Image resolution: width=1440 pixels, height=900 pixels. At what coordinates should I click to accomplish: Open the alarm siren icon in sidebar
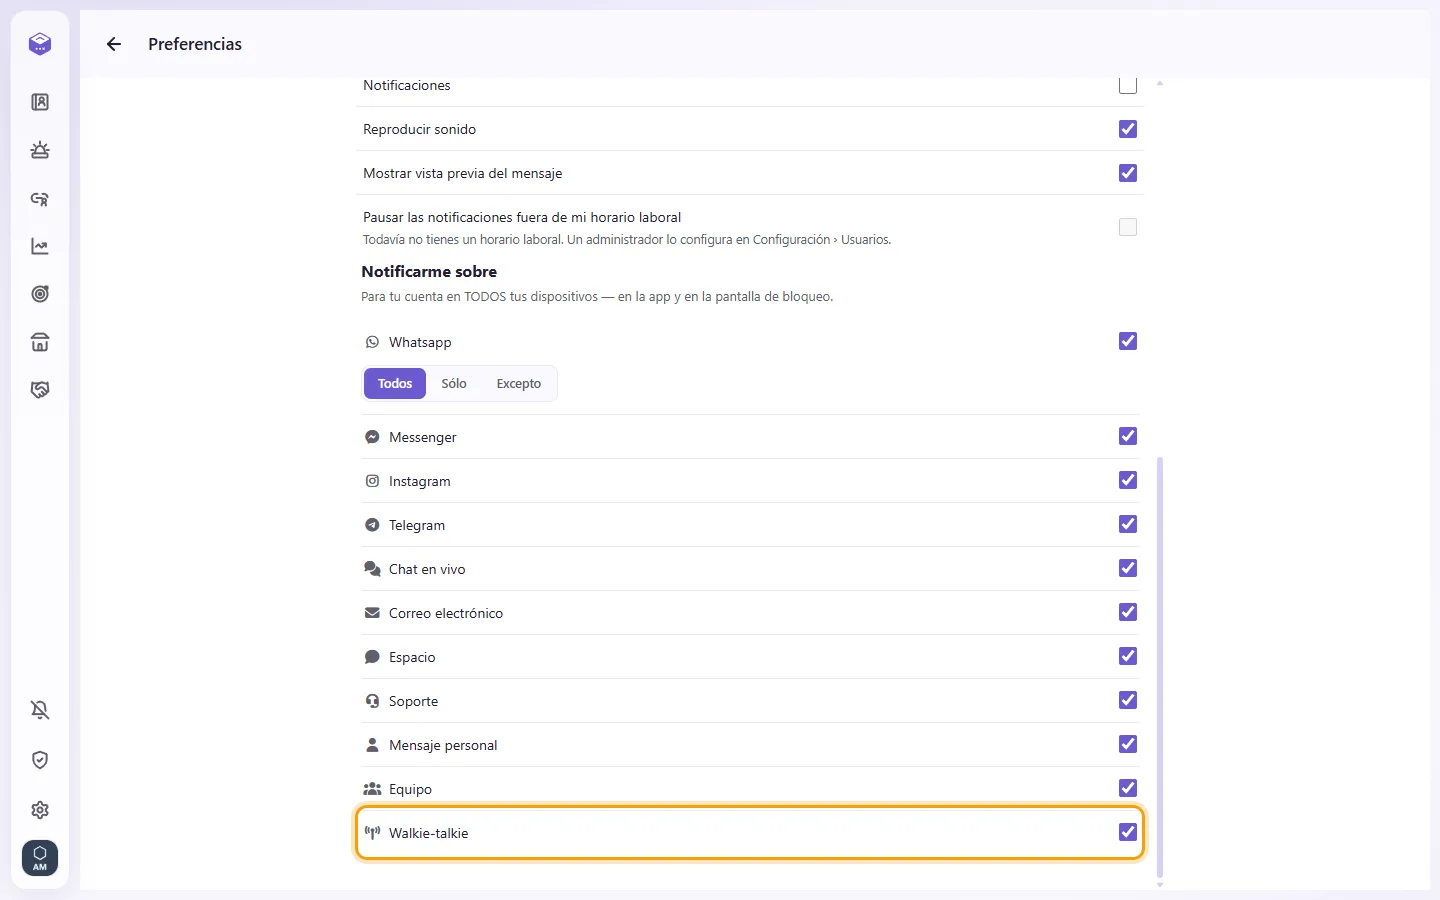click(x=40, y=150)
